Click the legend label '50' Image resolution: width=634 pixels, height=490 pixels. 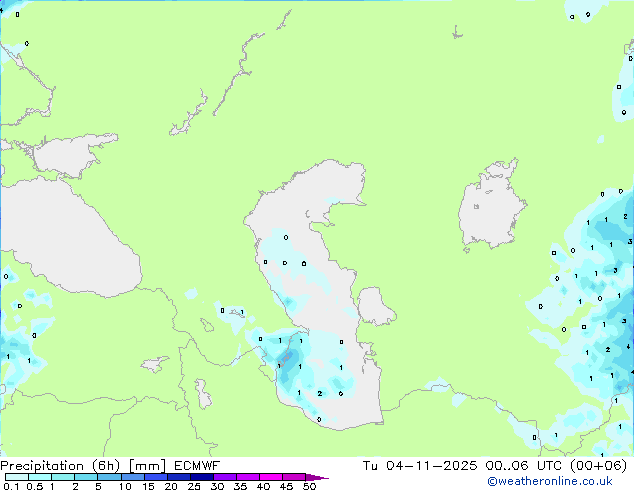point(309,486)
